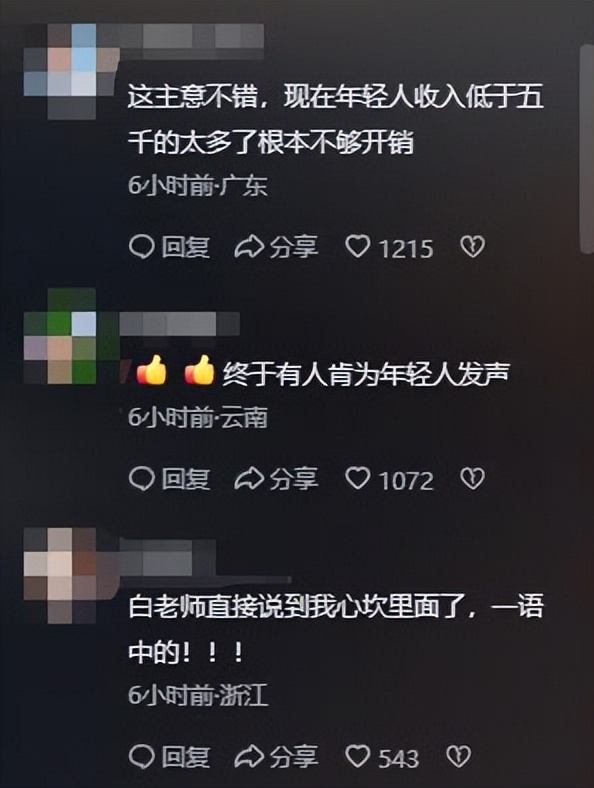Open the second commenter's blurred username
Screen dimensions: 594x788
click(x=179, y=324)
